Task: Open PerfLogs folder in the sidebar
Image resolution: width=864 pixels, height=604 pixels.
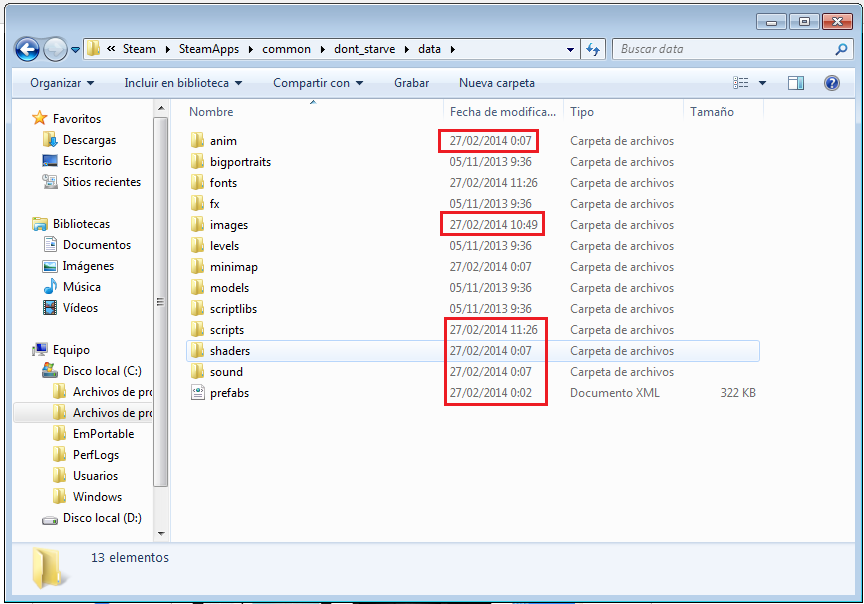Action: (x=95, y=455)
